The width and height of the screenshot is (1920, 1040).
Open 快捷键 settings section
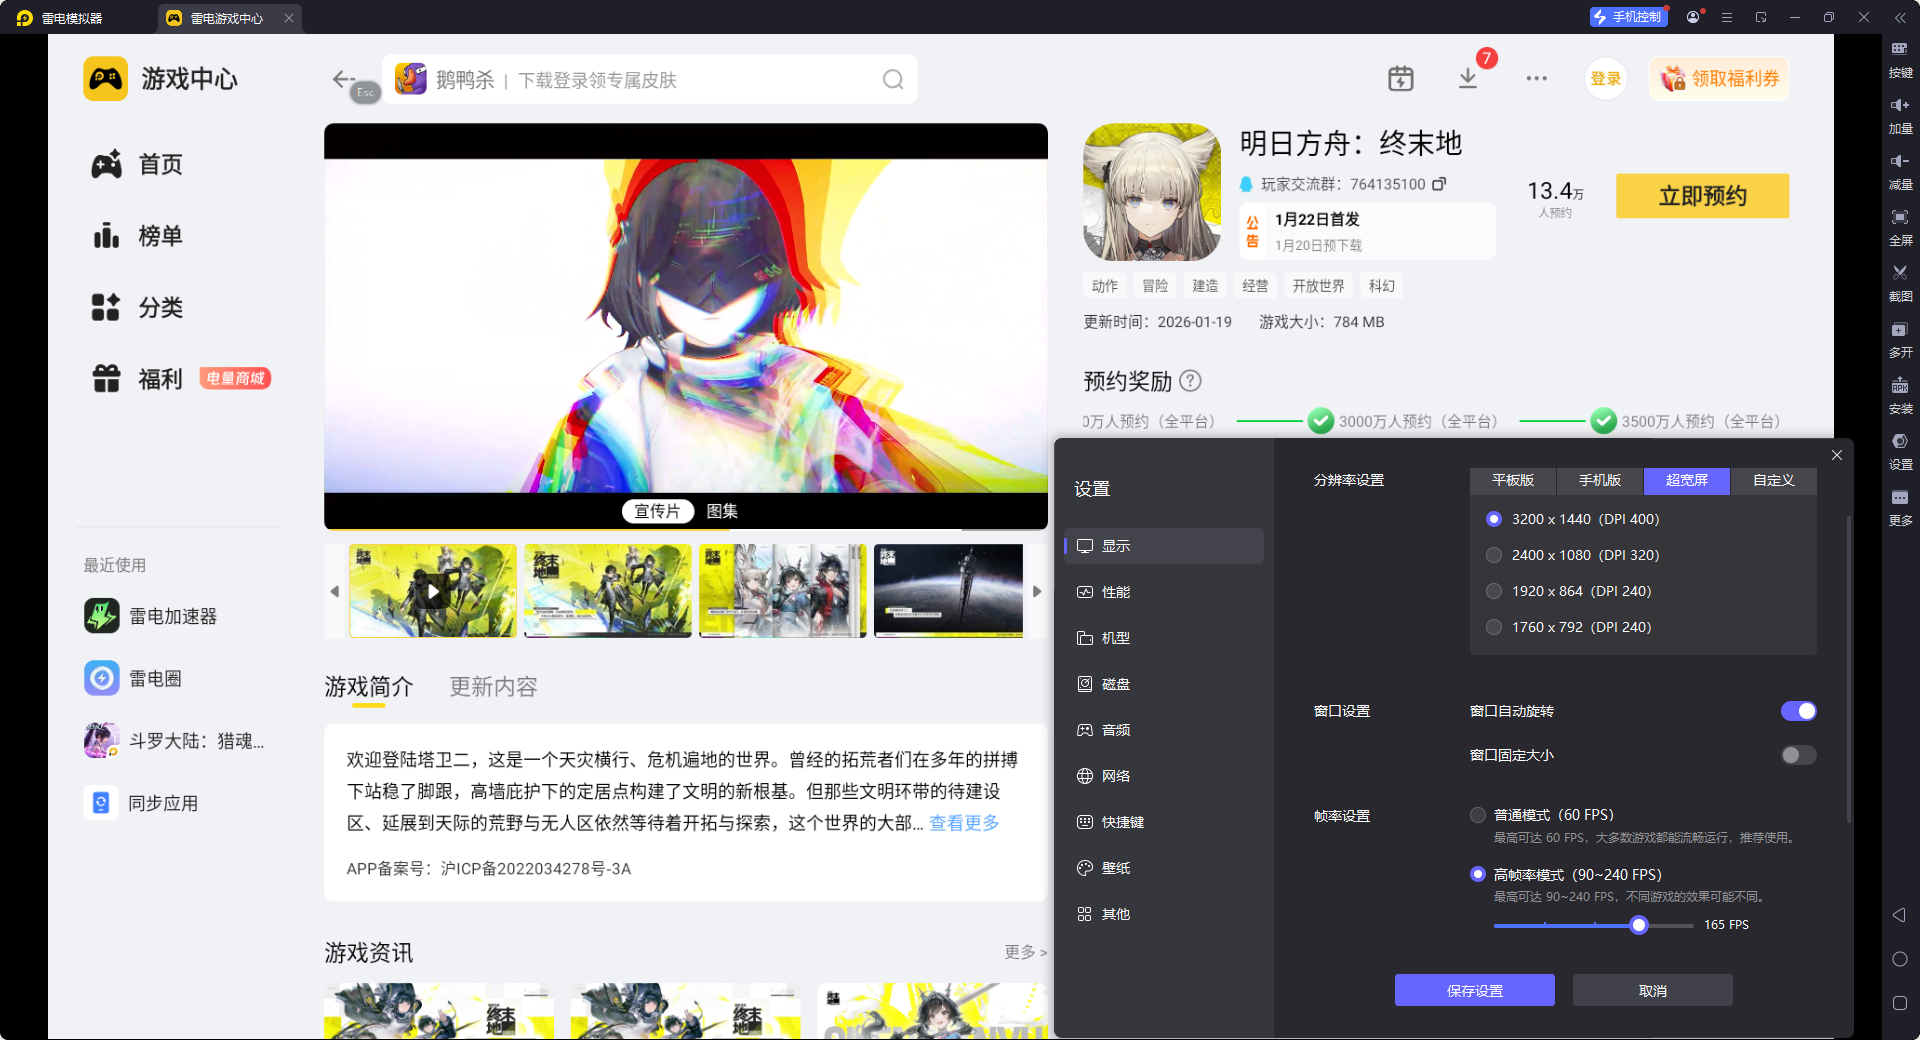point(1164,822)
